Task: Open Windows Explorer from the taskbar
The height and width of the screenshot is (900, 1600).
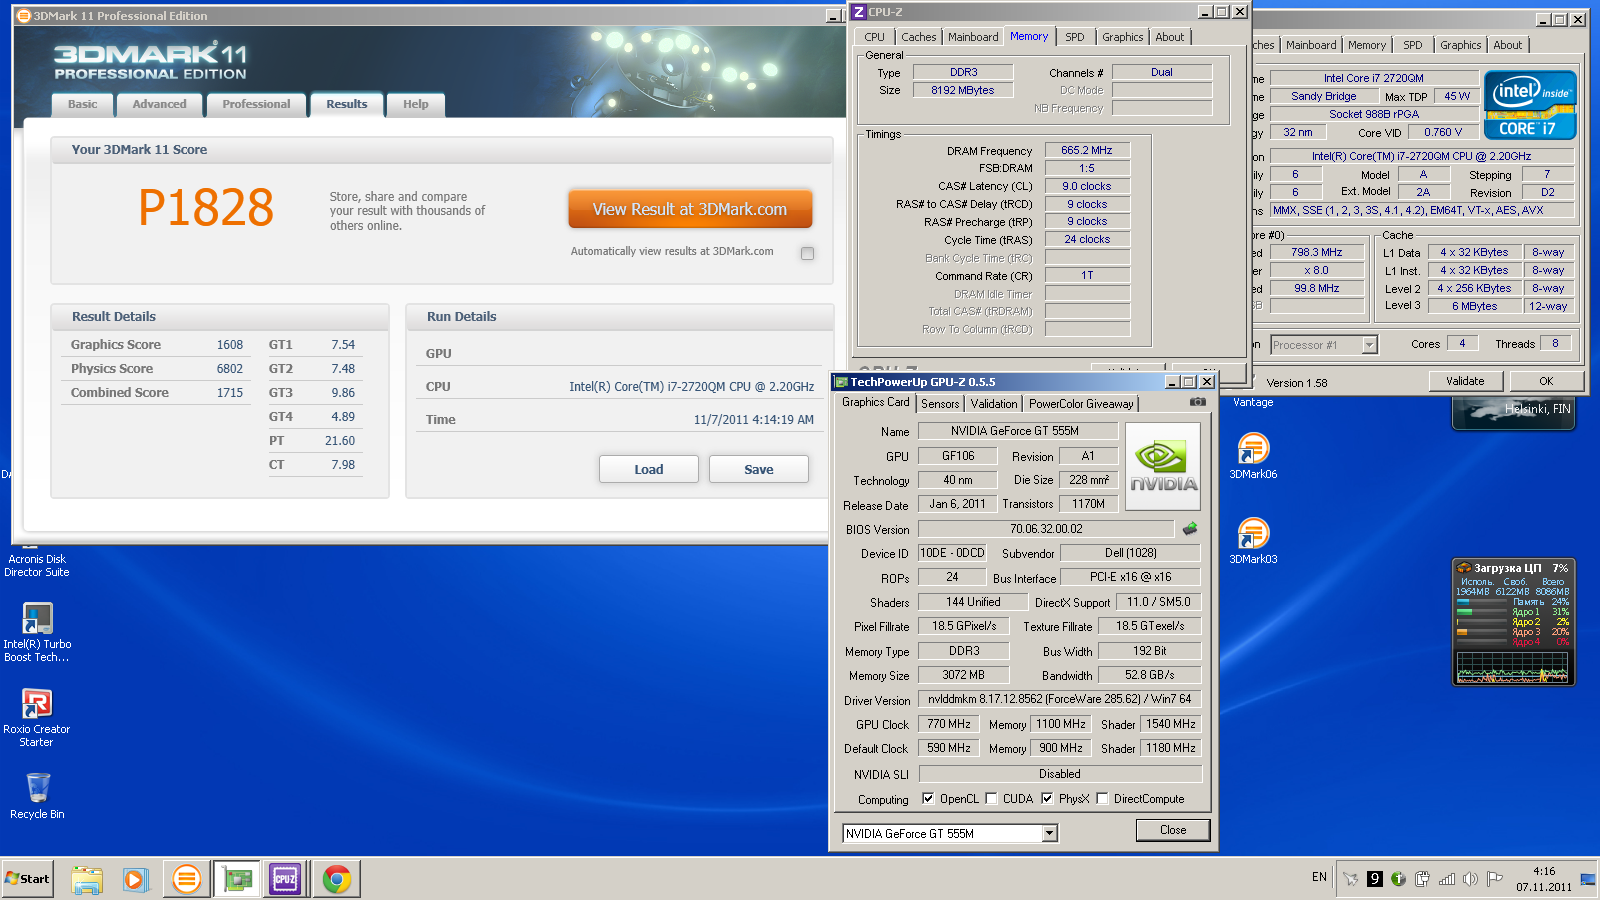Action: [87, 879]
